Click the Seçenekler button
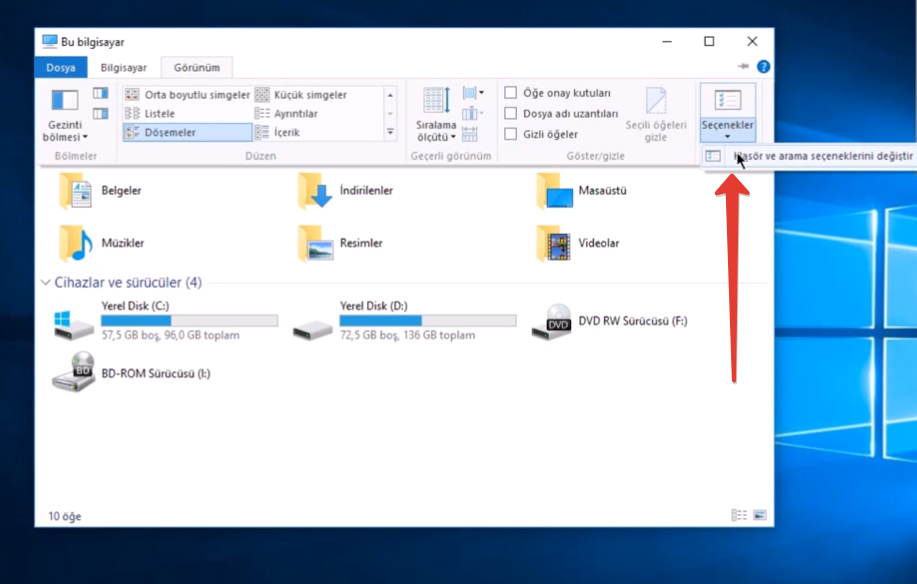The image size is (917, 584). (x=728, y=113)
